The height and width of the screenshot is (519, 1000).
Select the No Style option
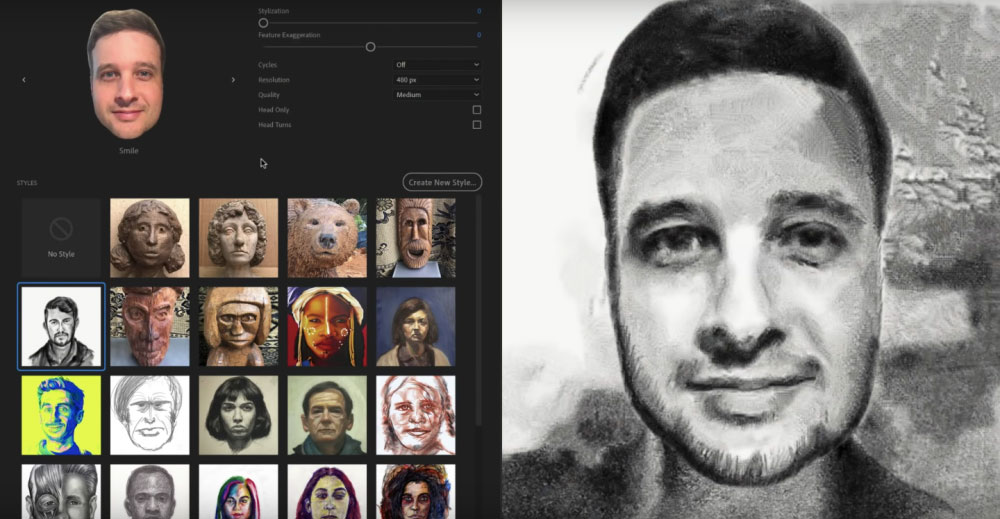click(61, 238)
